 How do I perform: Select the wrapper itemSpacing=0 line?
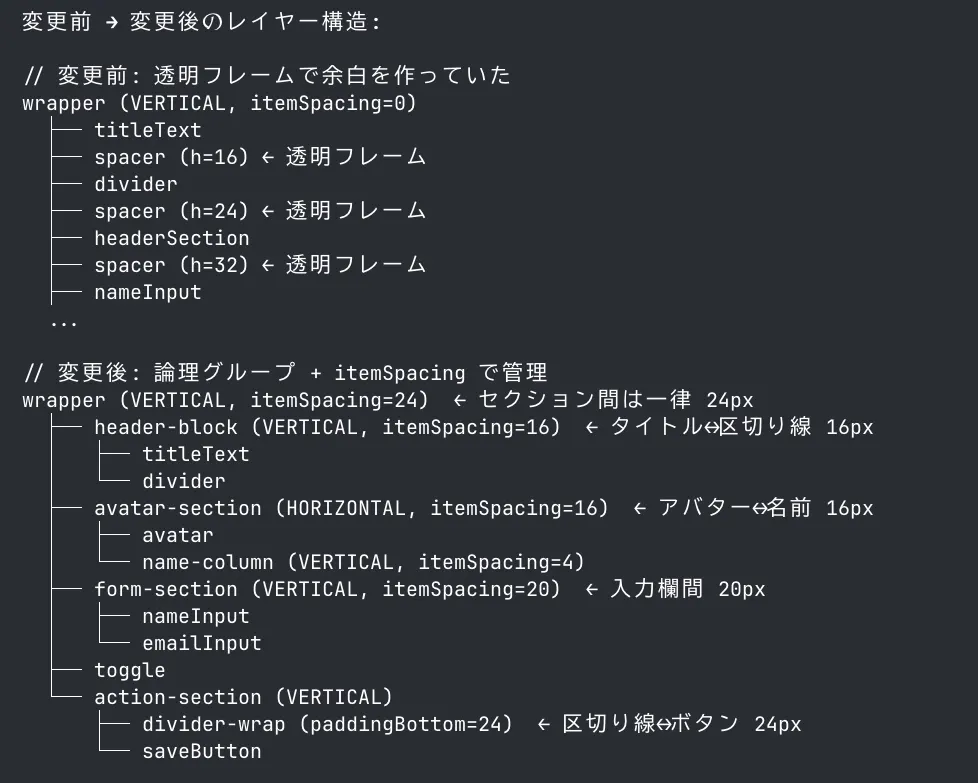pyautogui.click(x=220, y=103)
